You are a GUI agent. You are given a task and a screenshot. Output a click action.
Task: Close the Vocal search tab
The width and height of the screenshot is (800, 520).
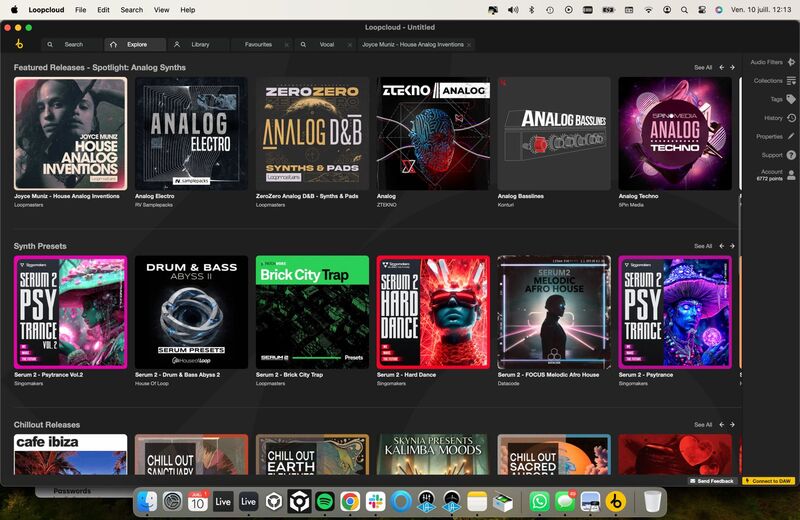tap(349, 45)
